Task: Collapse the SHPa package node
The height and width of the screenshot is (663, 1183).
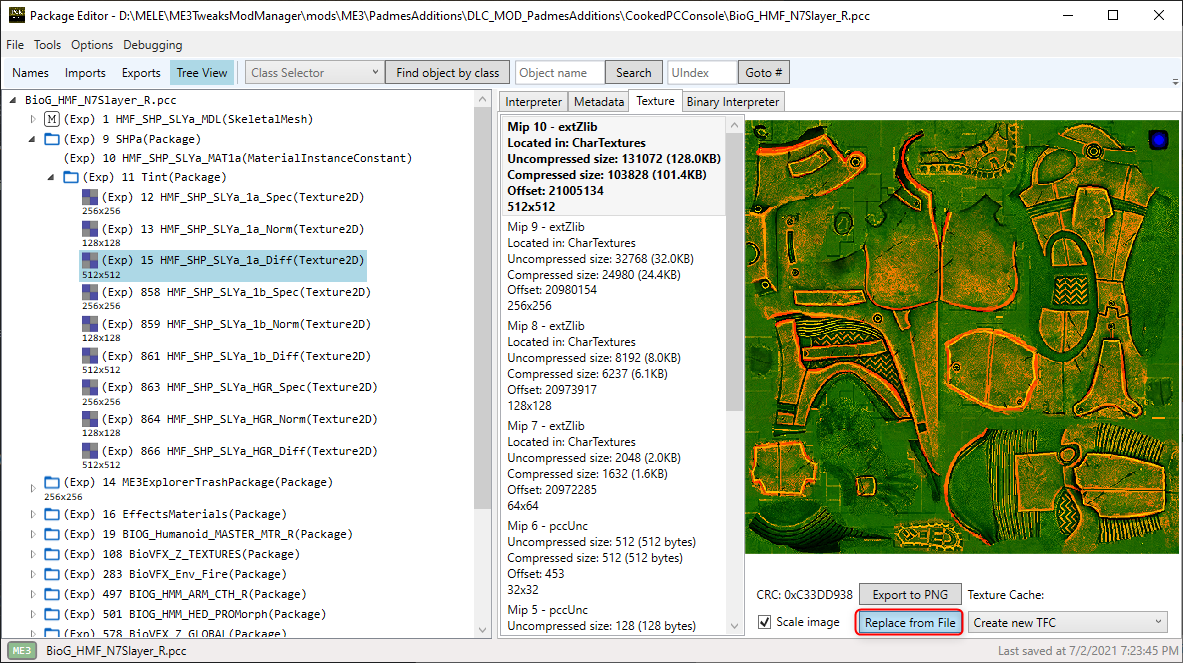Action: (32, 139)
